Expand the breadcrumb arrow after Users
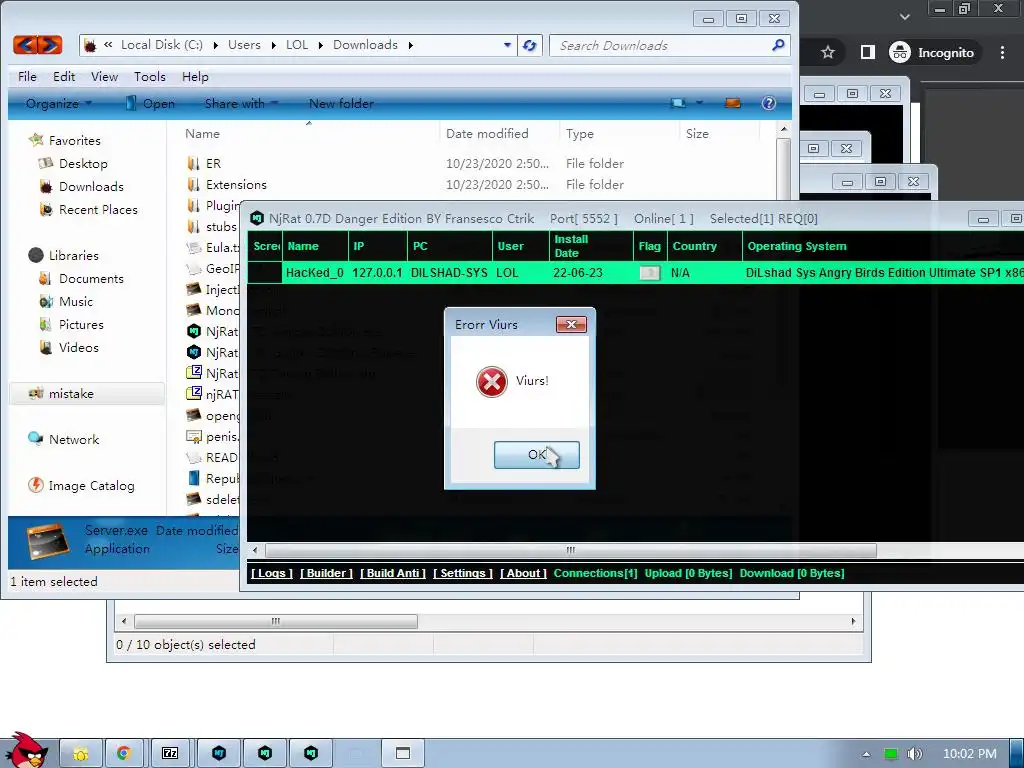The width and height of the screenshot is (1024, 768). 273,45
